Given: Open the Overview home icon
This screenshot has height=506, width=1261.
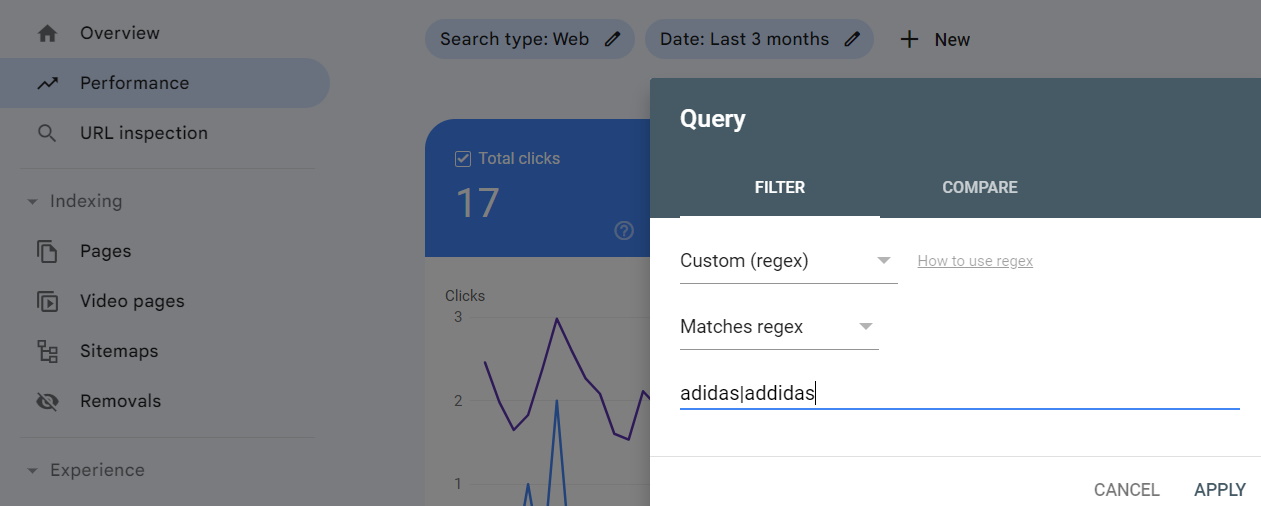Looking at the screenshot, I should pyautogui.click(x=47, y=33).
